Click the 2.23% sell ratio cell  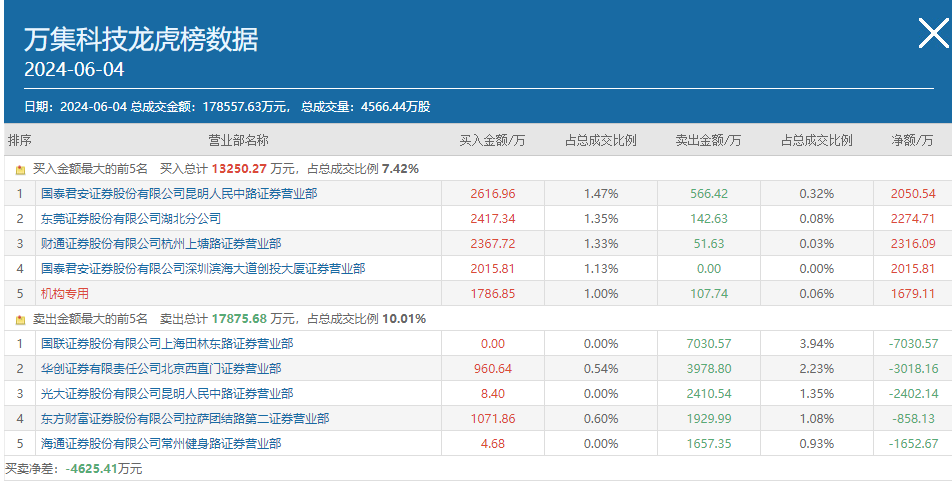[x=817, y=368]
